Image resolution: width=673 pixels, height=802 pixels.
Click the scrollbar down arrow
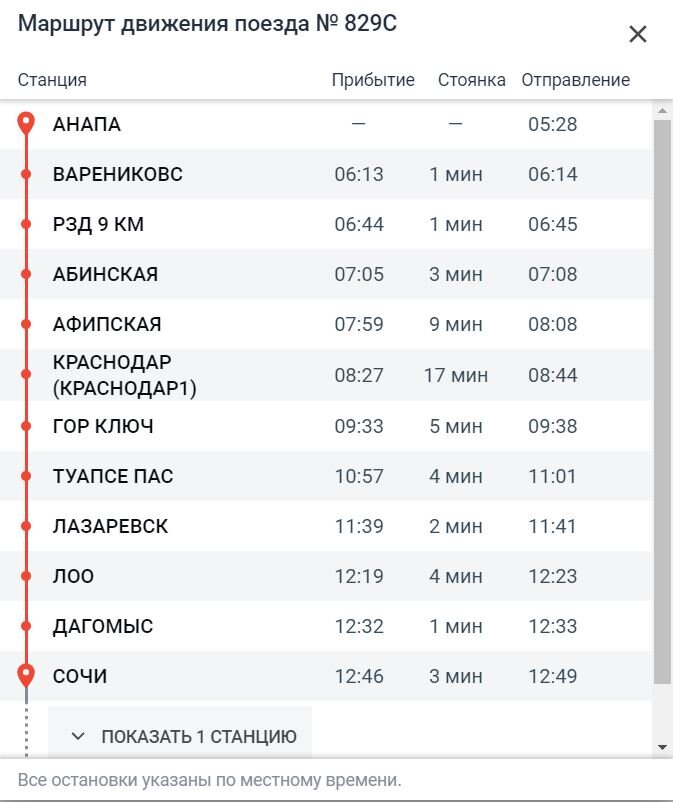(x=662, y=747)
